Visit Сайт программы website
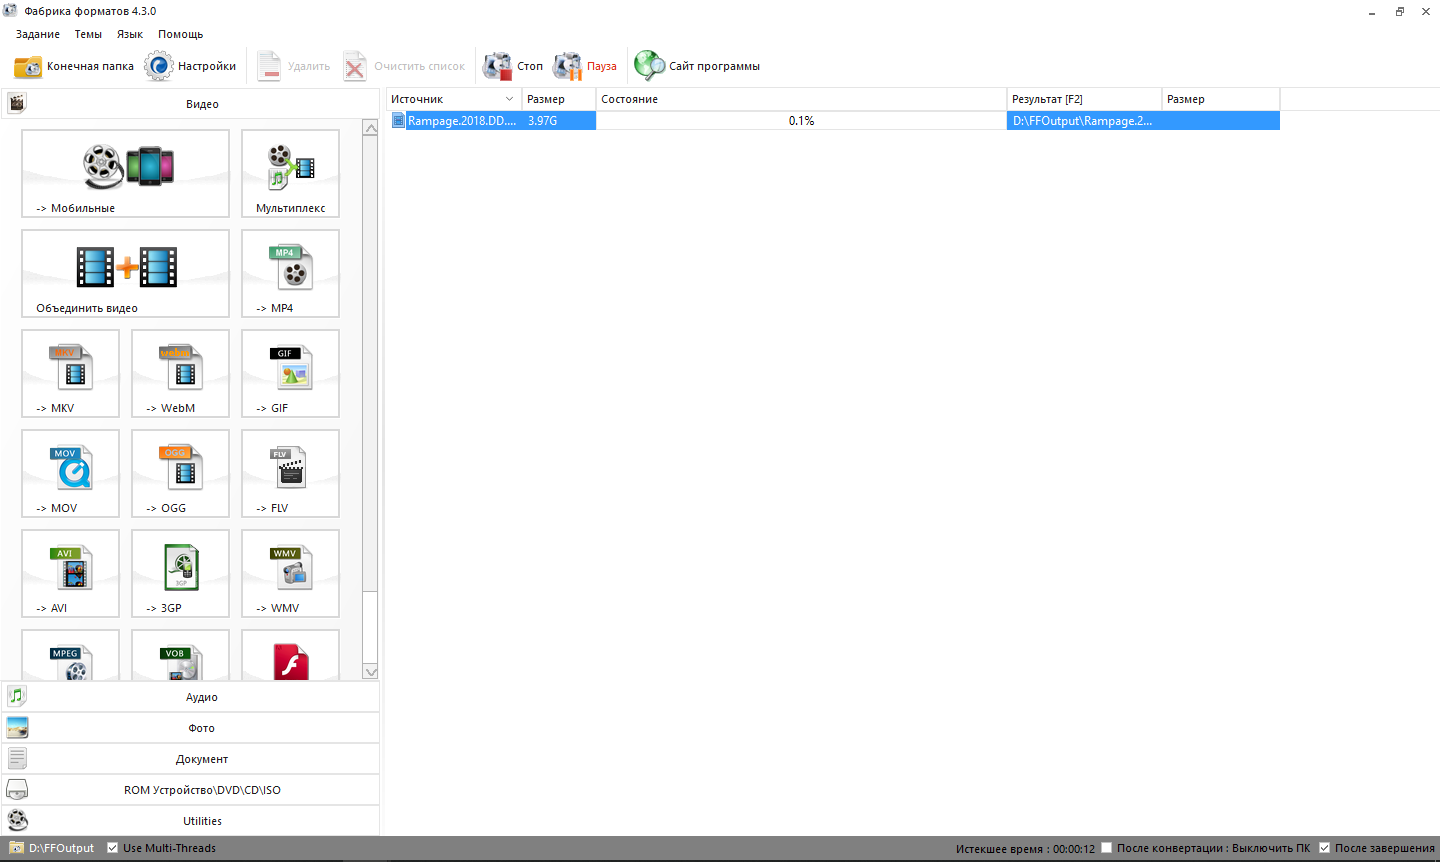 [x=697, y=66]
